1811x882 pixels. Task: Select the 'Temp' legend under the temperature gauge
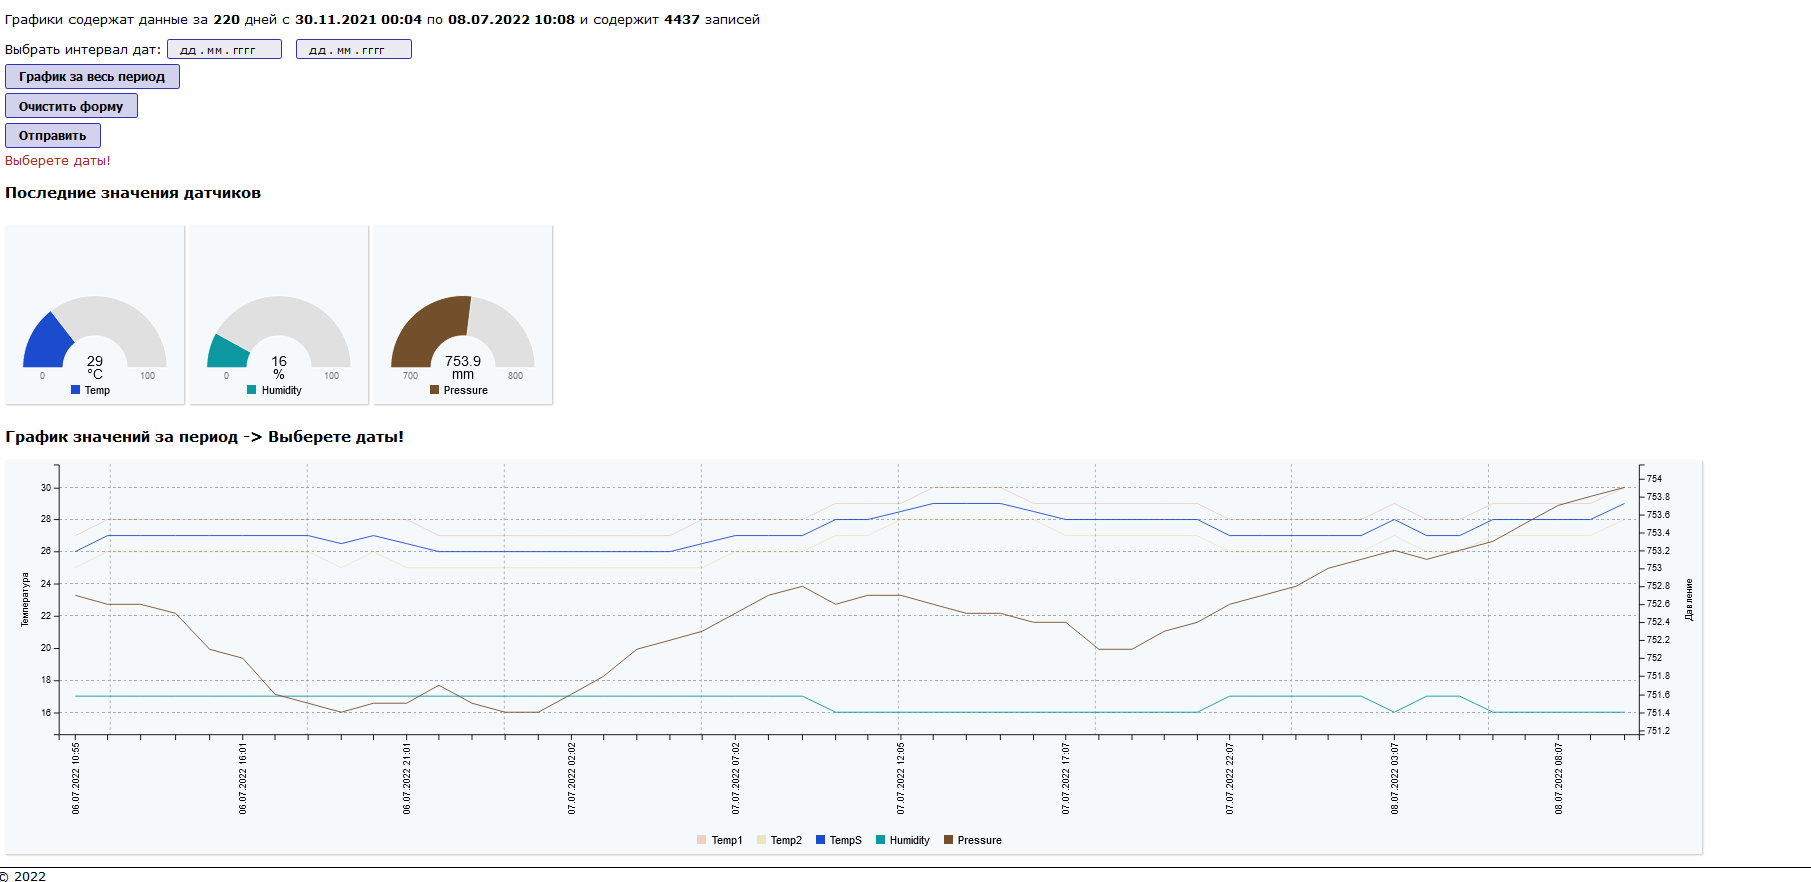point(91,390)
